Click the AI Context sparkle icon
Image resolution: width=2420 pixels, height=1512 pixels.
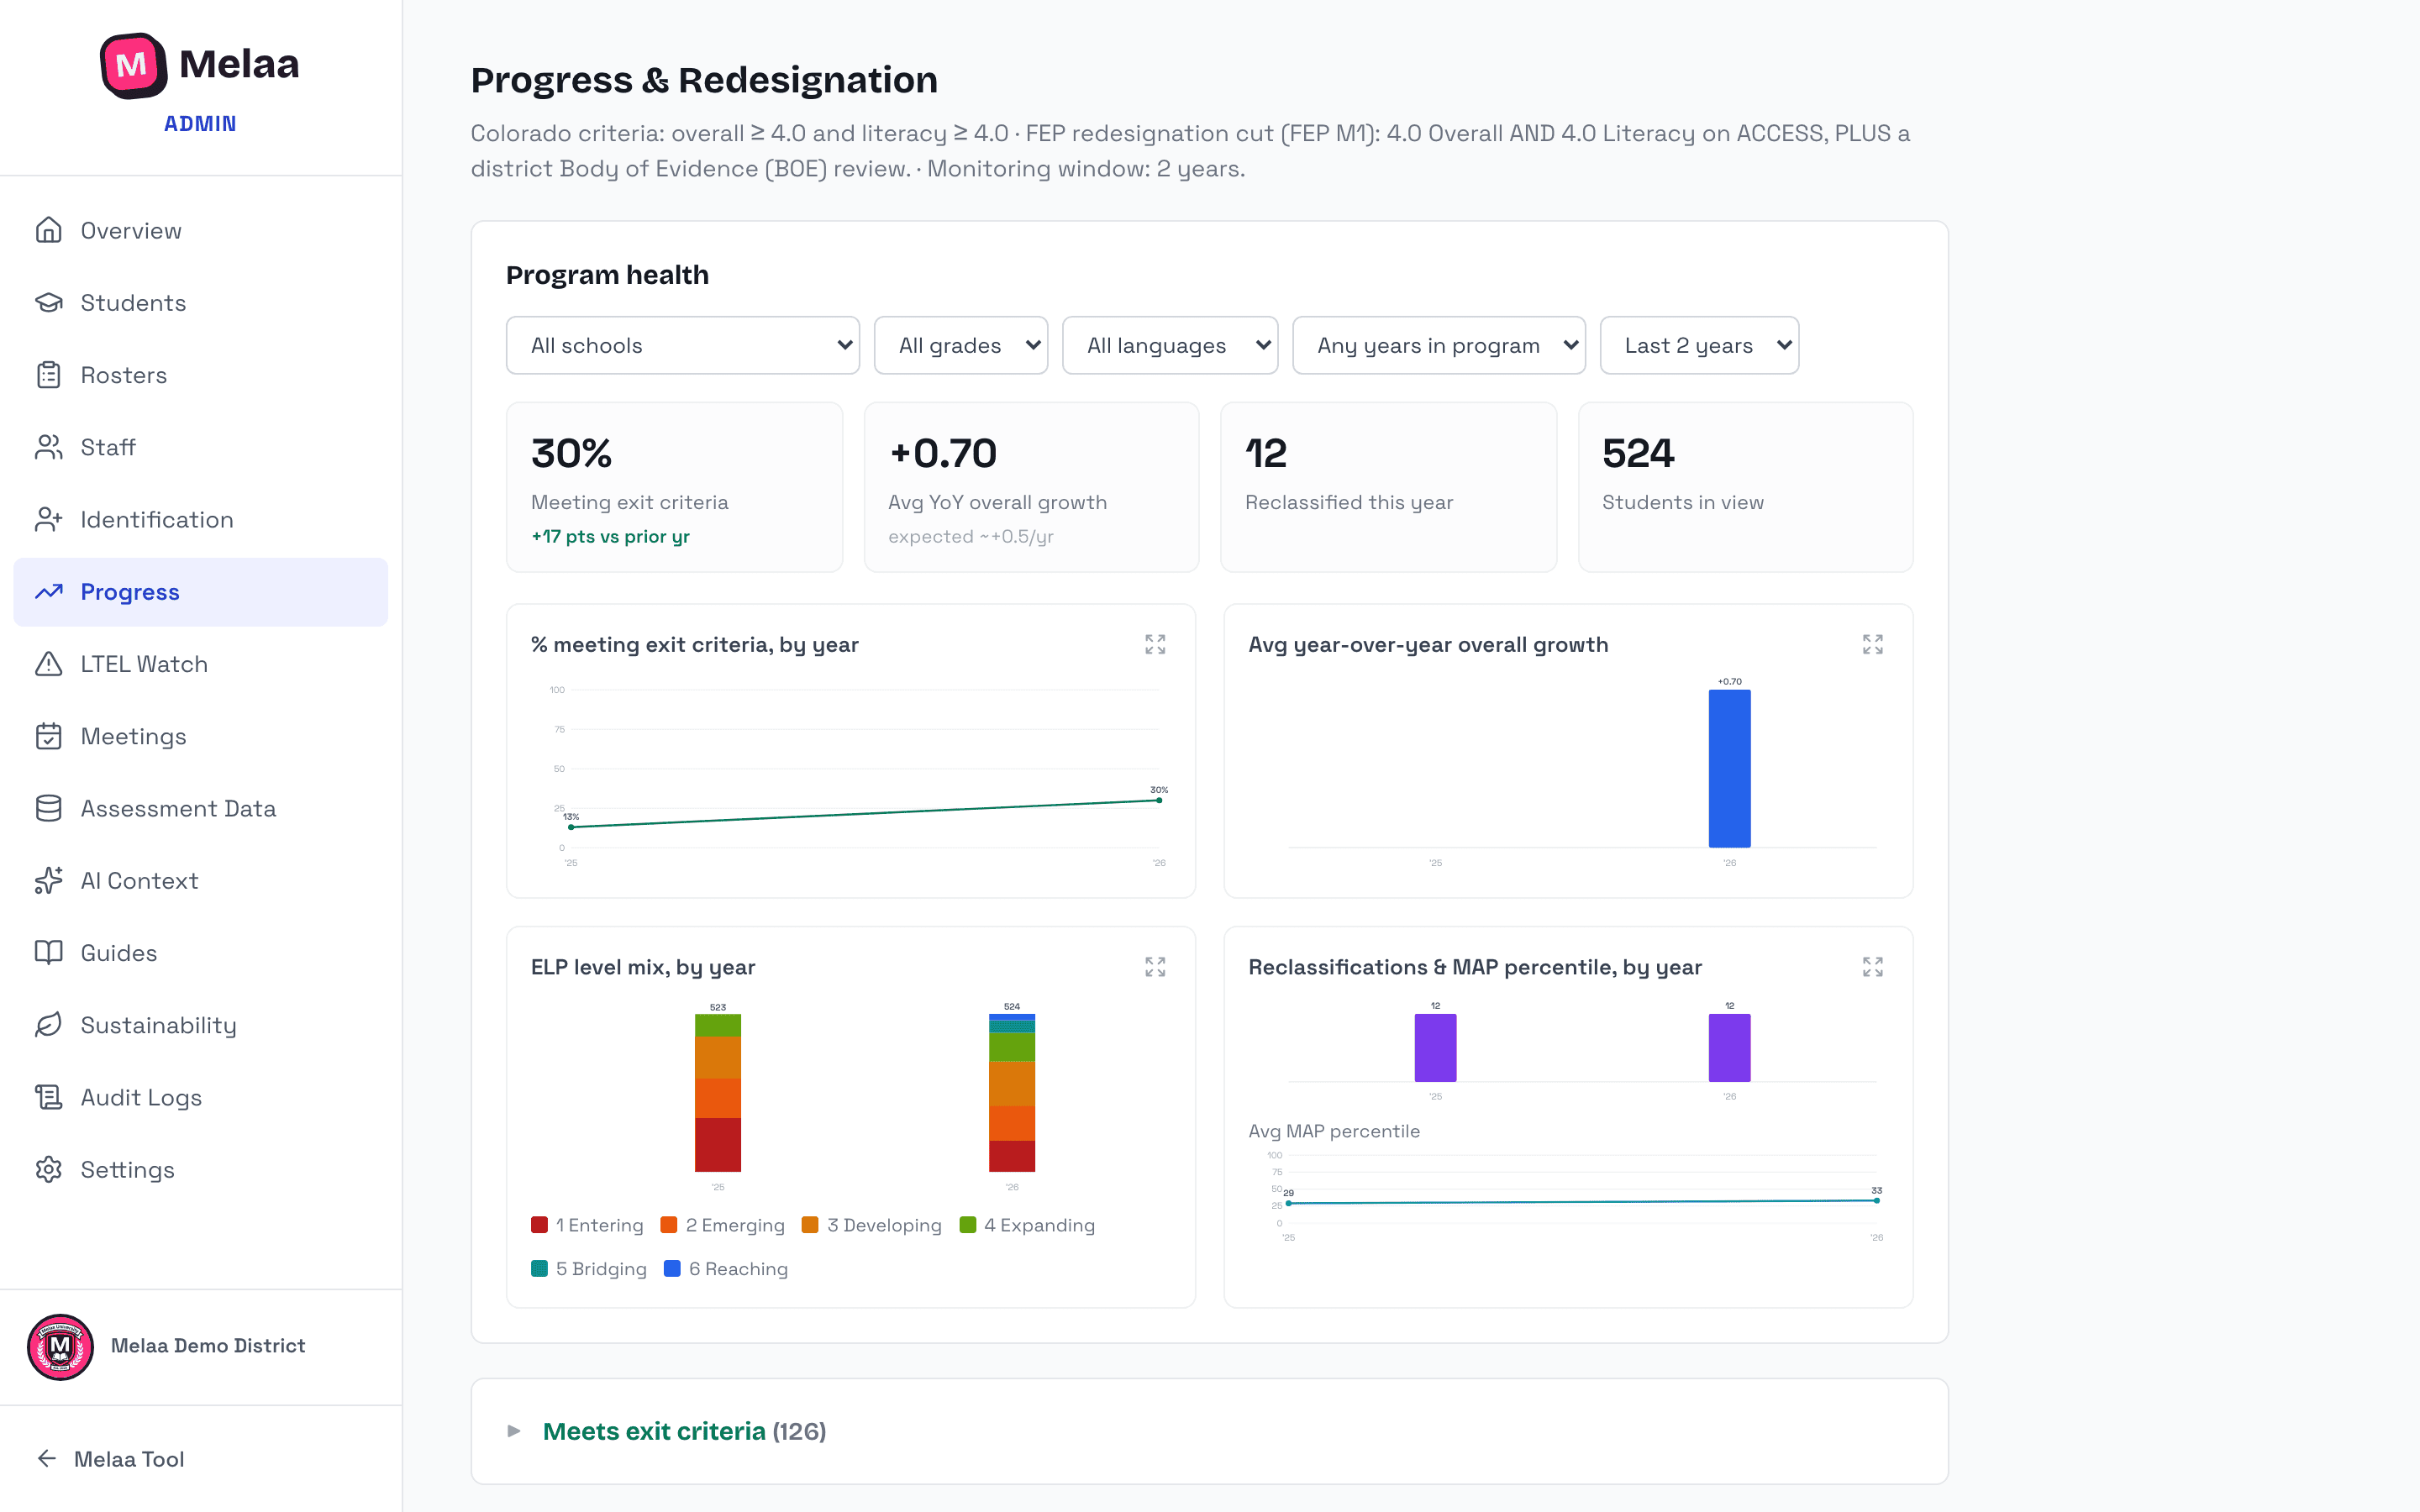pyautogui.click(x=48, y=880)
